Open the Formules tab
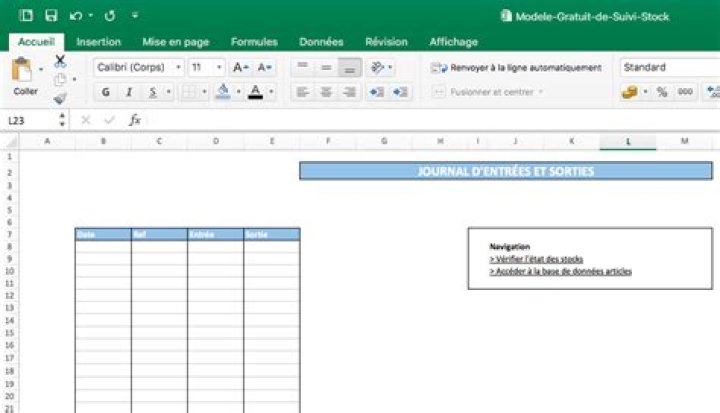 click(x=254, y=42)
